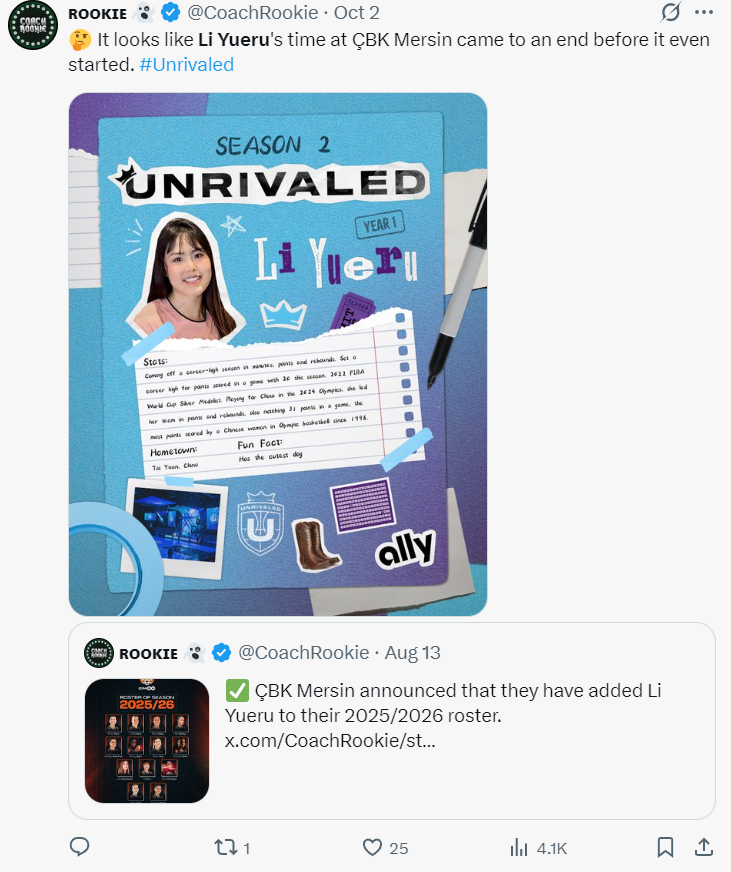This screenshot has width=731, height=872.
Task: Open the three-dot more options menu
Action: (x=704, y=12)
